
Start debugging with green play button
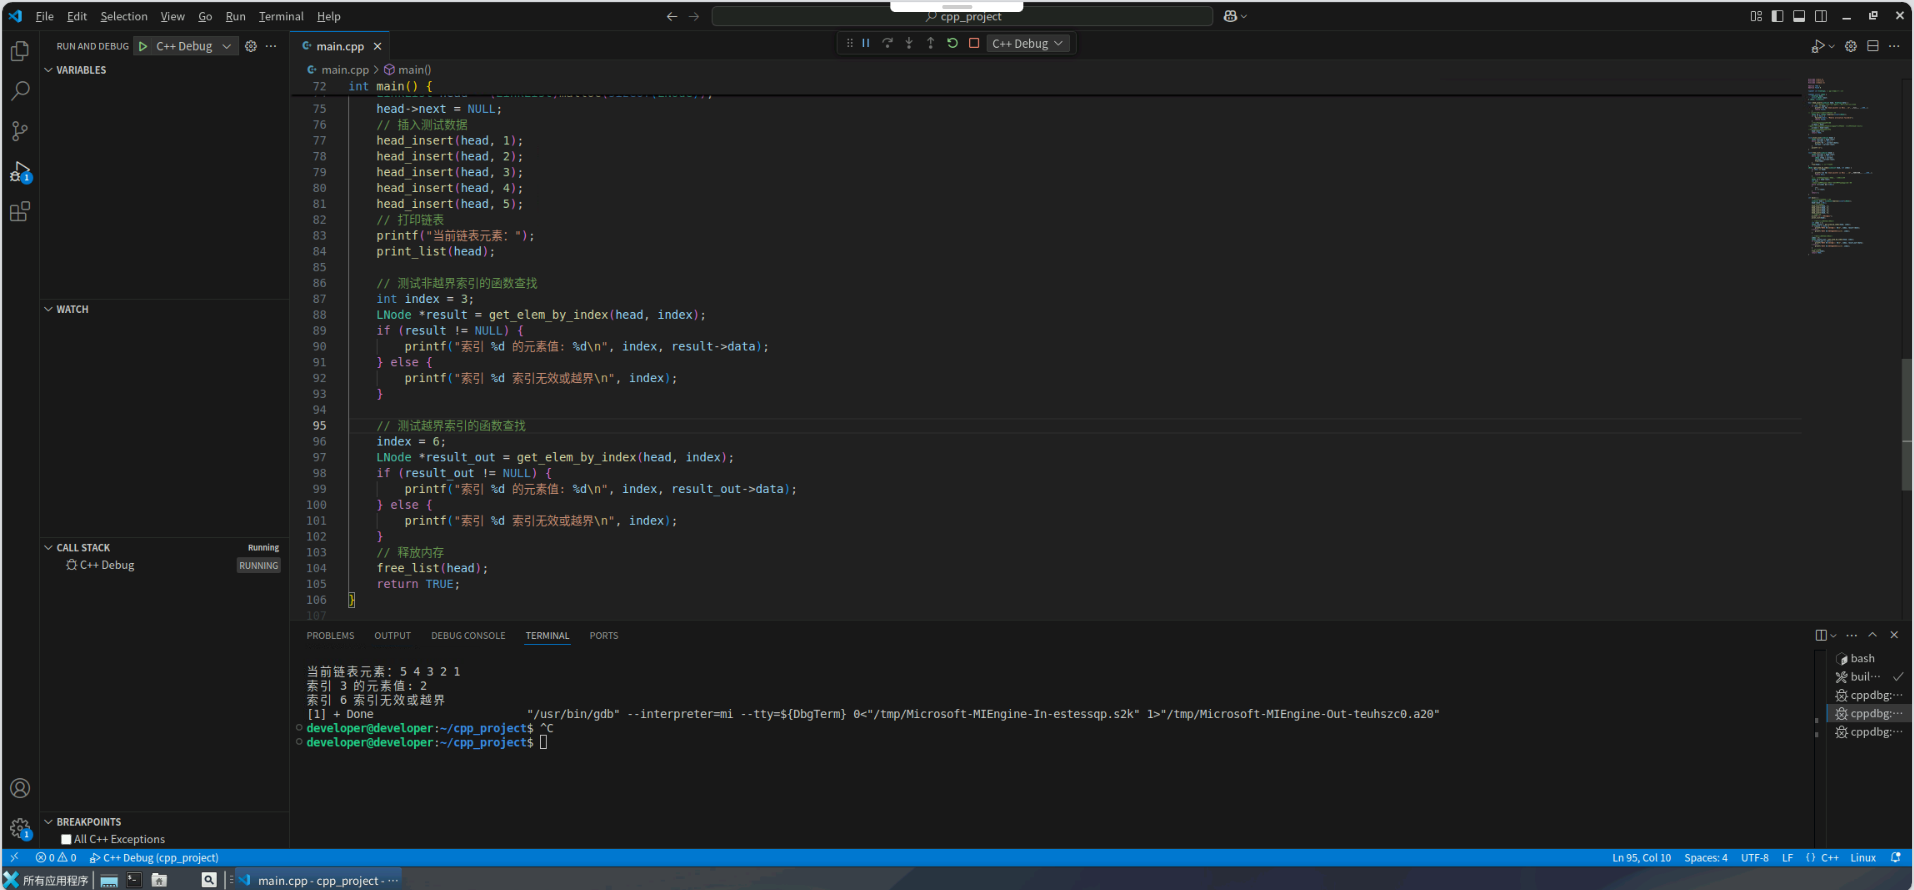[x=143, y=46]
